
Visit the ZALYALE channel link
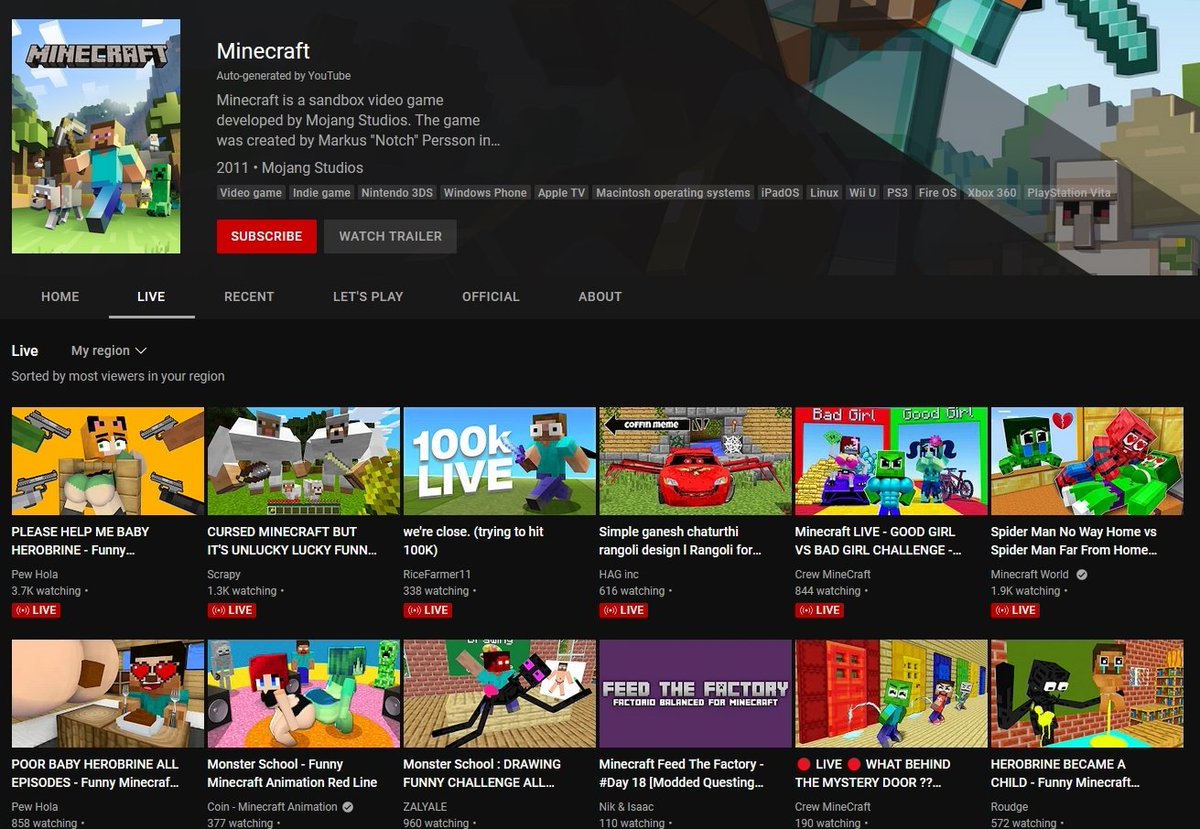coord(427,806)
